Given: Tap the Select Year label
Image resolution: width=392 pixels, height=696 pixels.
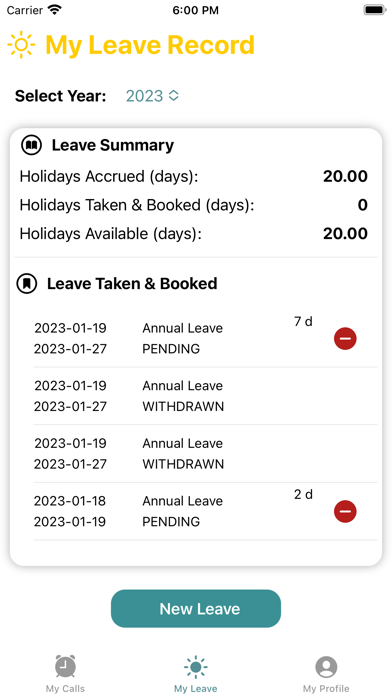Looking at the screenshot, I should pos(61,96).
